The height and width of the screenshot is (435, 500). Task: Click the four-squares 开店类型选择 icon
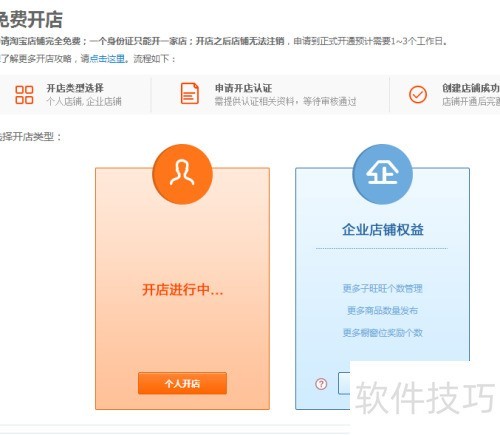coord(24,95)
